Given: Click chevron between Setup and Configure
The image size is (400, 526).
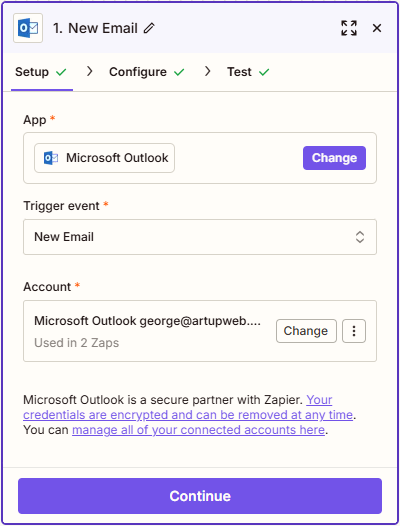Looking at the screenshot, I should [89, 71].
